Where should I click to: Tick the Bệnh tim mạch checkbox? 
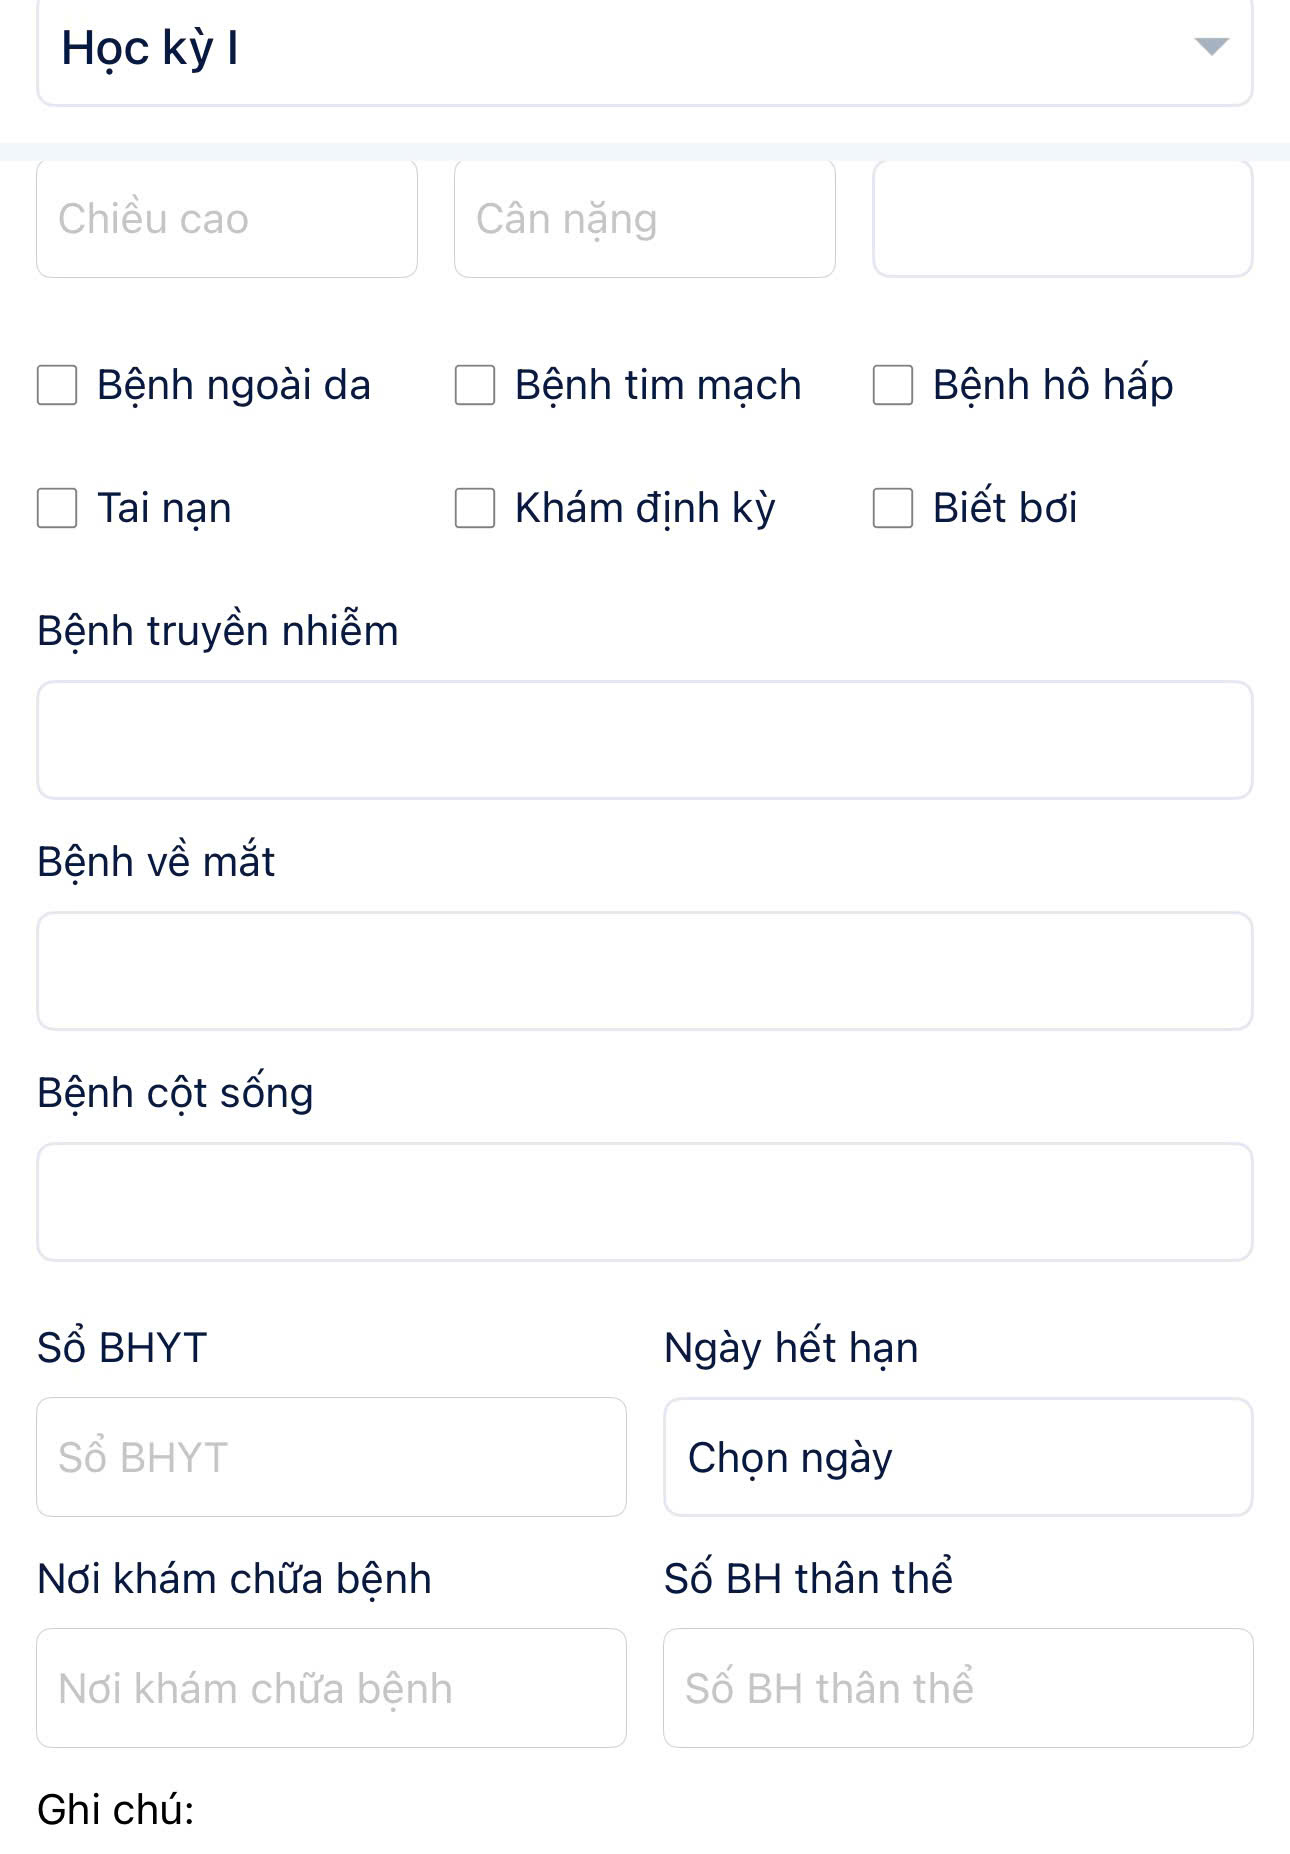475,385
